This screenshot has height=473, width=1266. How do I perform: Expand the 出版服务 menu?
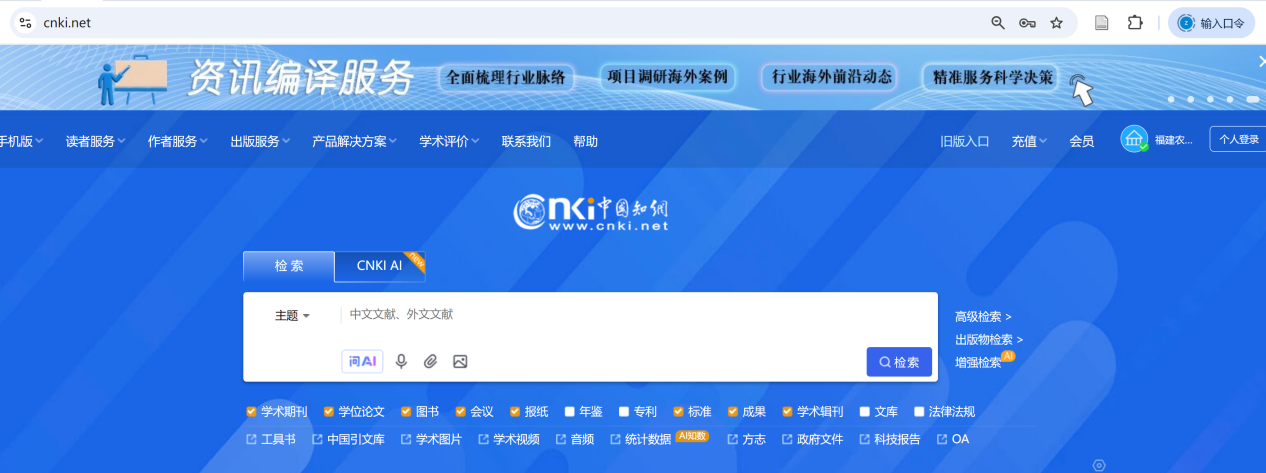point(260,141)
